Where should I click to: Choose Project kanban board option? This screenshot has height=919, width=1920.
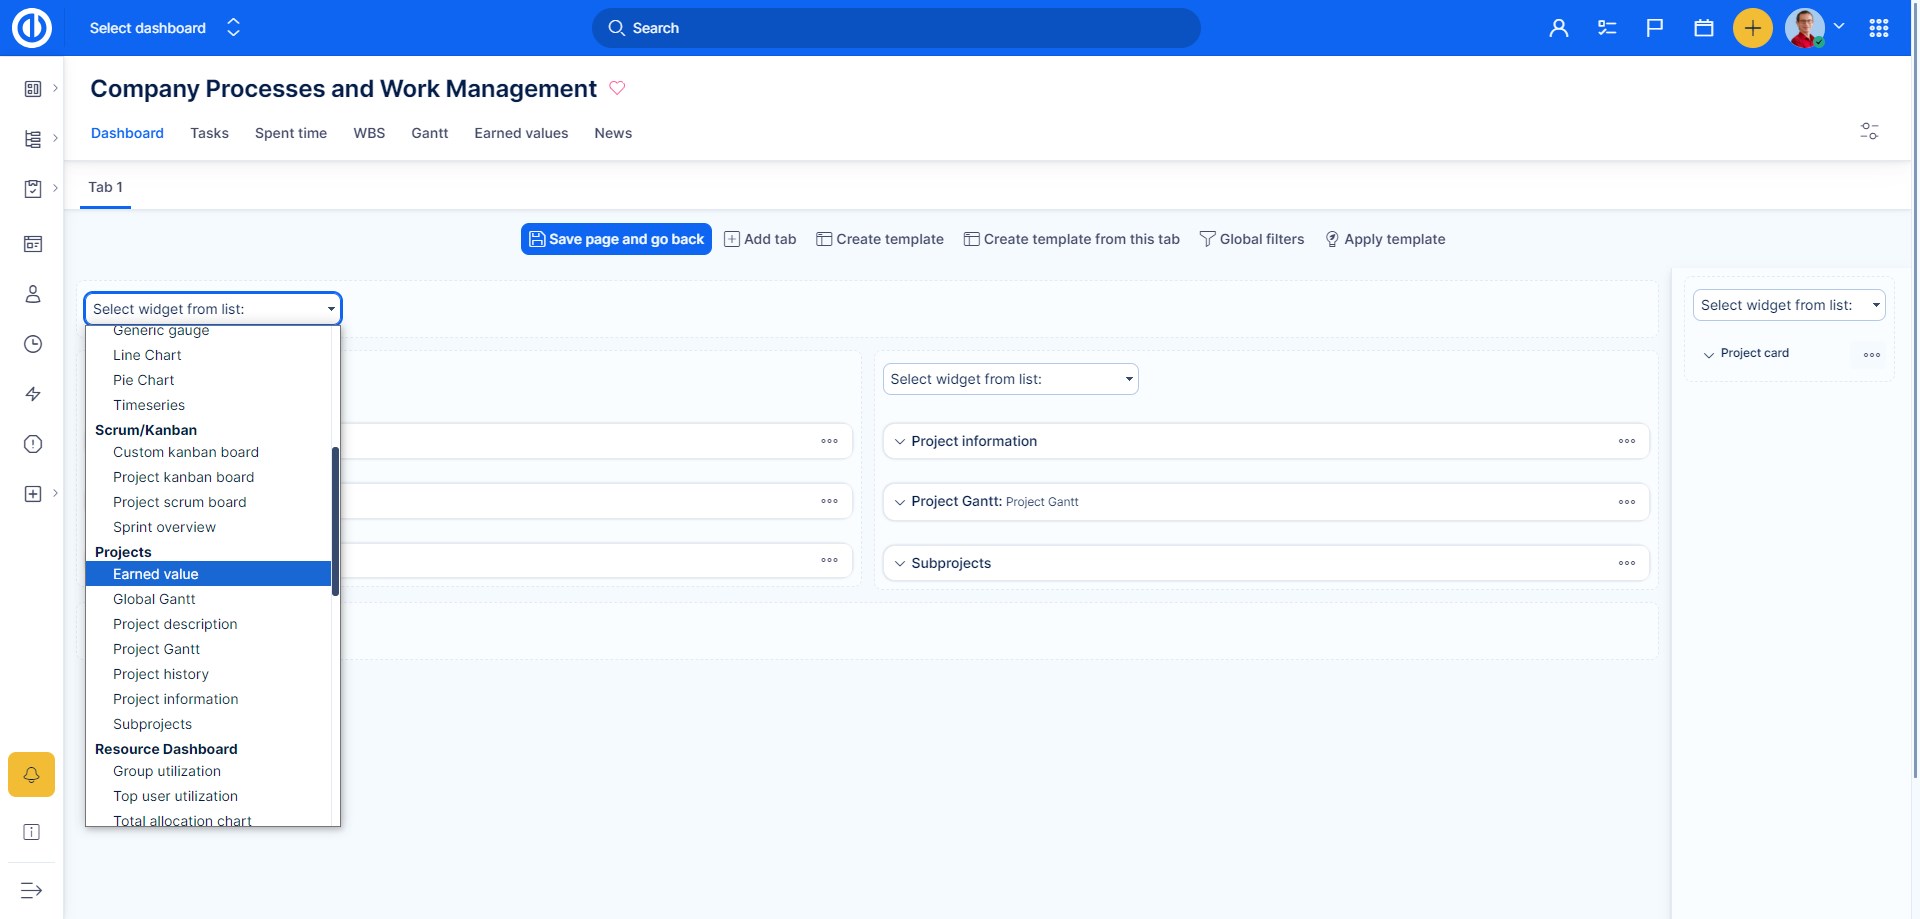tap(183, 477)
